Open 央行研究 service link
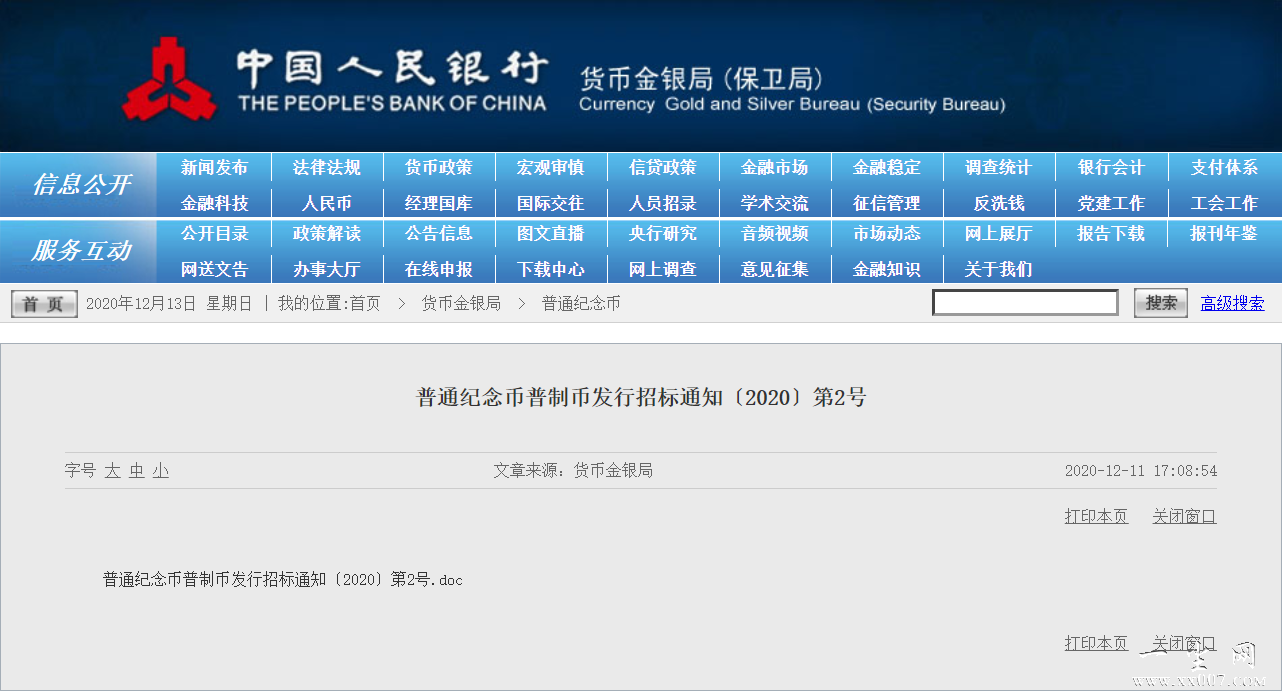The height and width of the screenshot is (694, 1282). click(x=662, y=234)
